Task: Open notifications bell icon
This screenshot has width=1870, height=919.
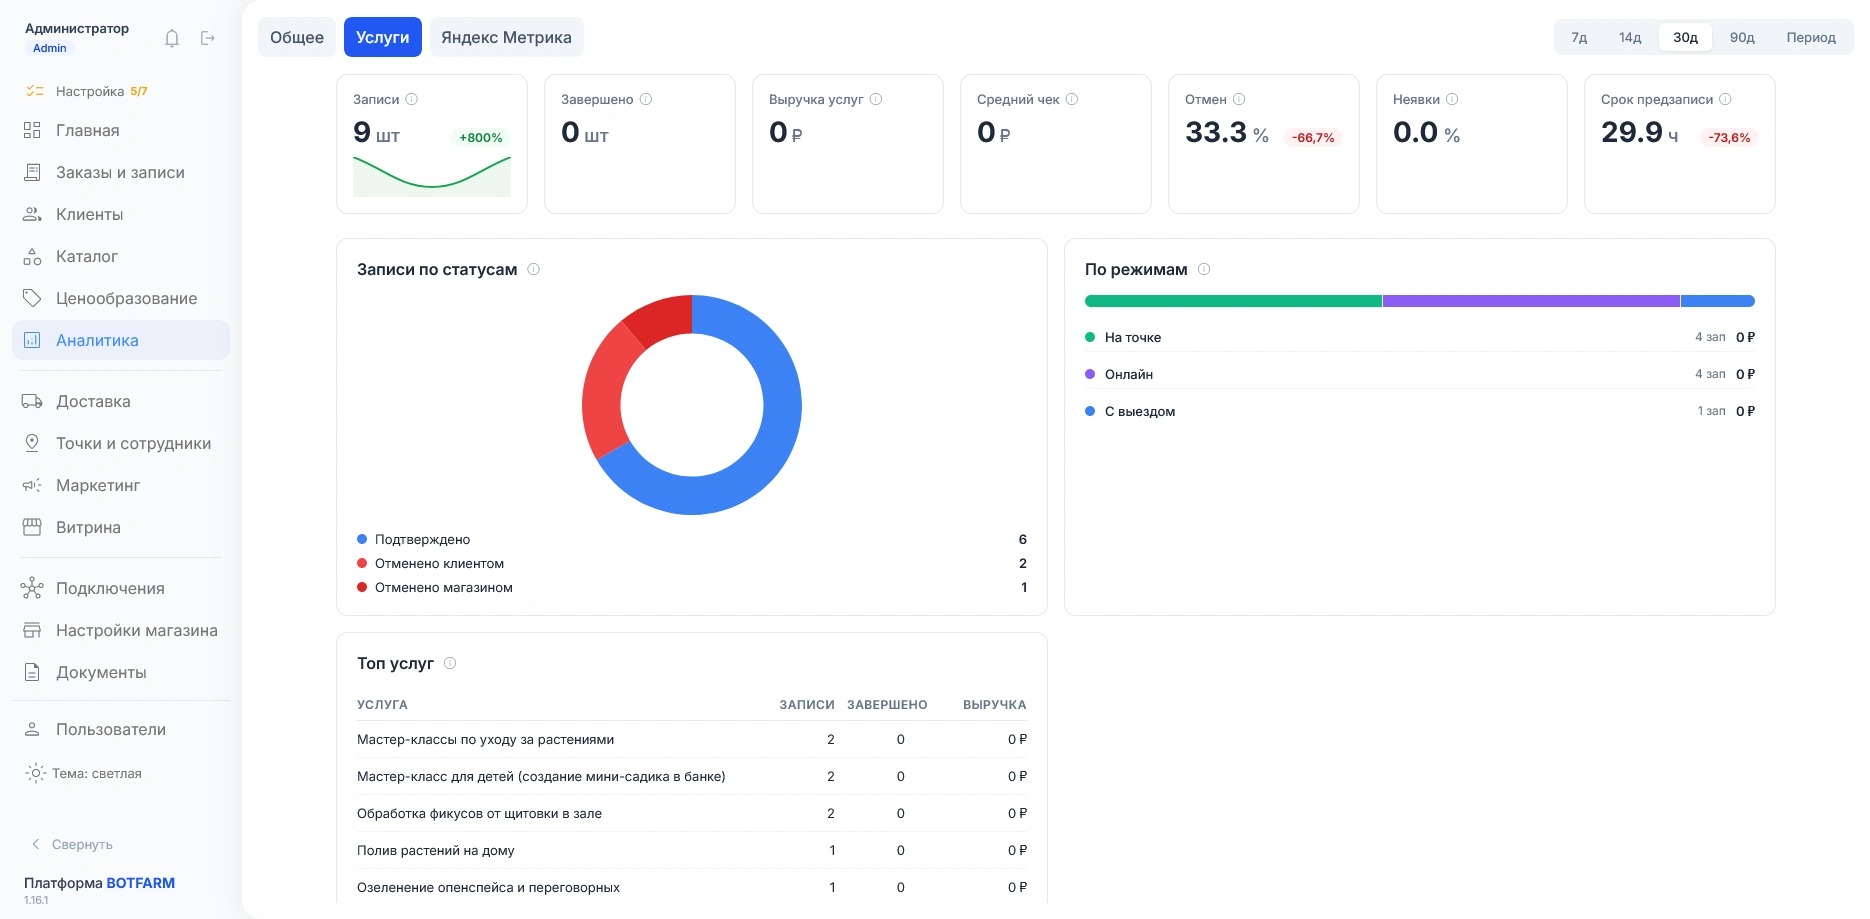Action: click(172, 38)
